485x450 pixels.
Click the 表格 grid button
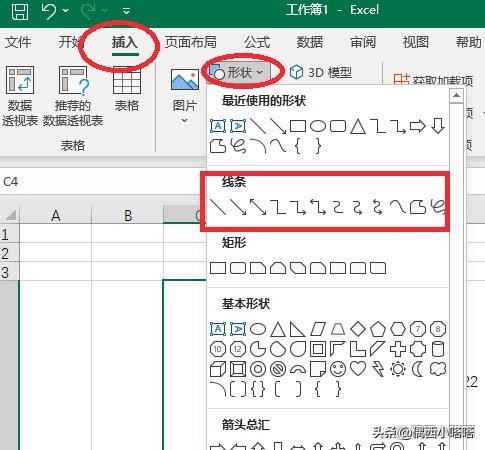(127, 89)
